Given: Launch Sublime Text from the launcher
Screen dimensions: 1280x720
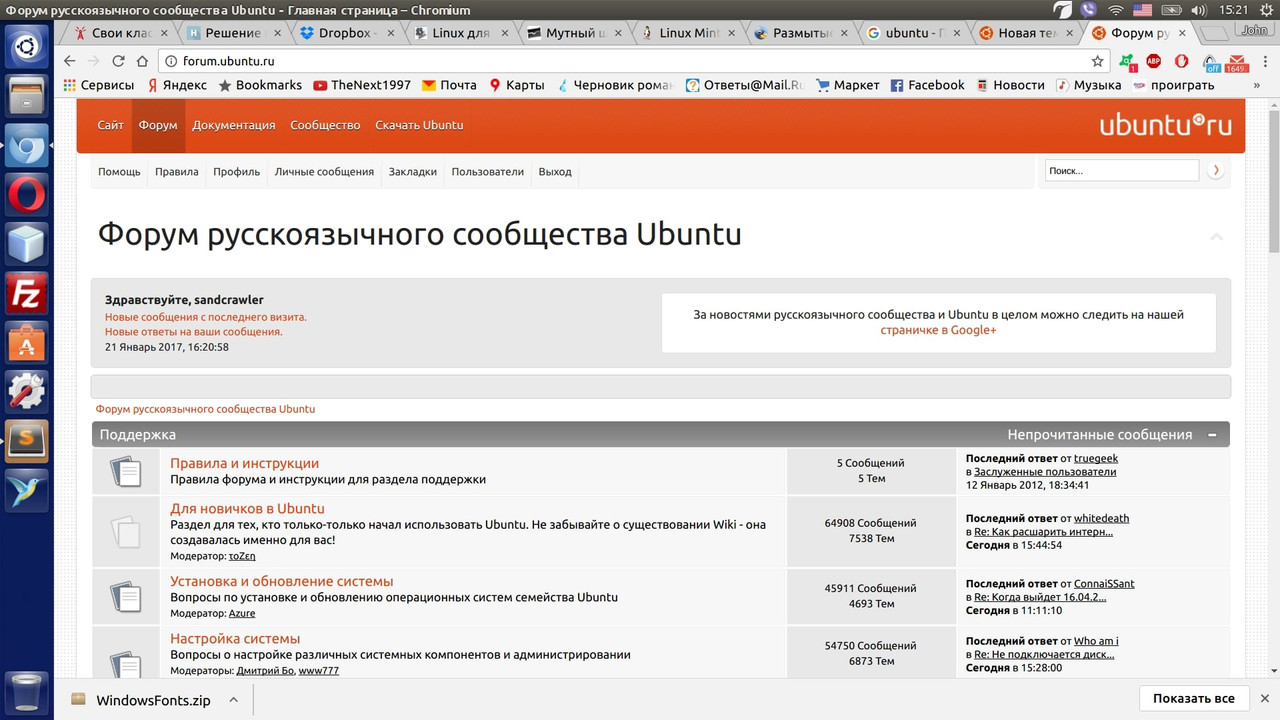Looking at the screenshot, I should coord(27,440).
